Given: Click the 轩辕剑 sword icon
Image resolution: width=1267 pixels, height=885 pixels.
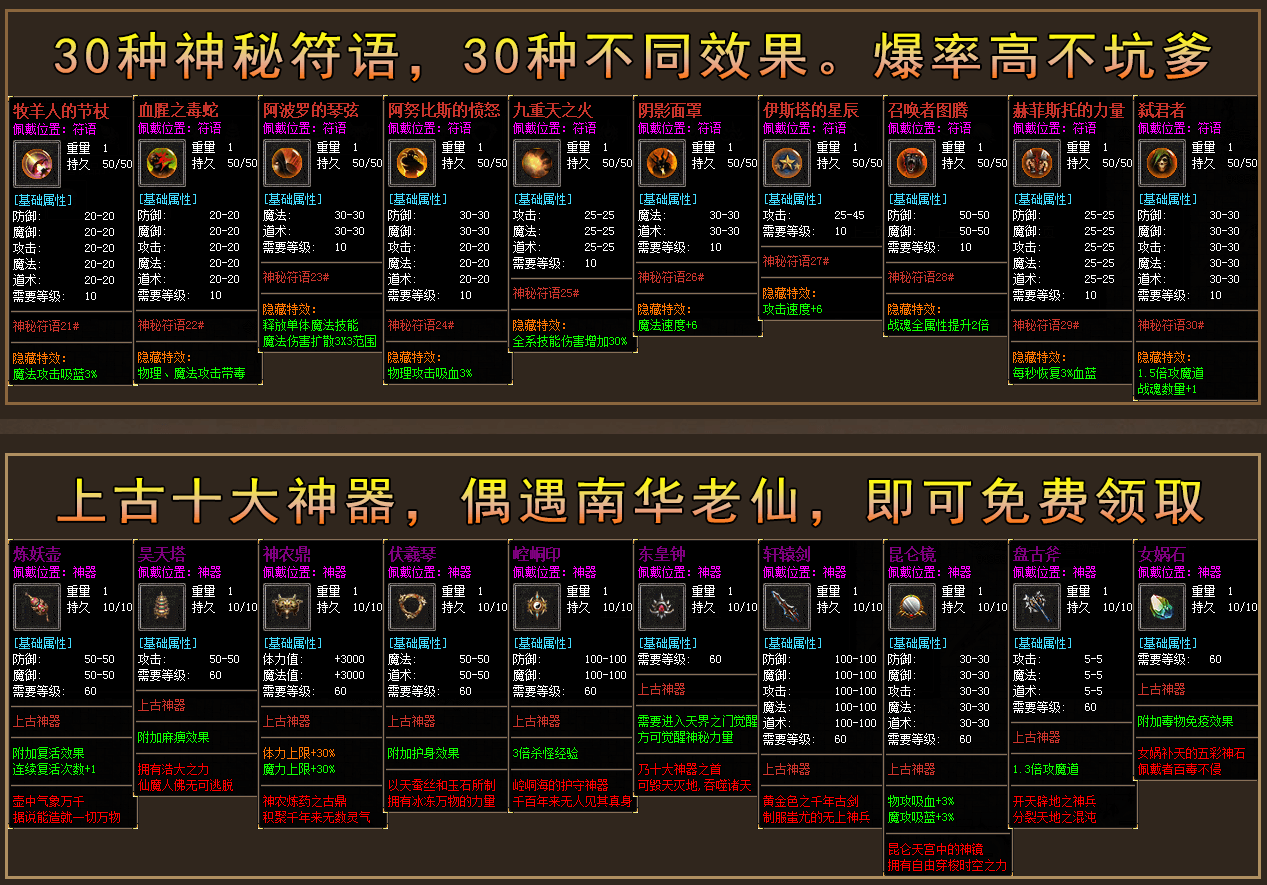Looking at the screenshot, I should (x=787, y=607).
